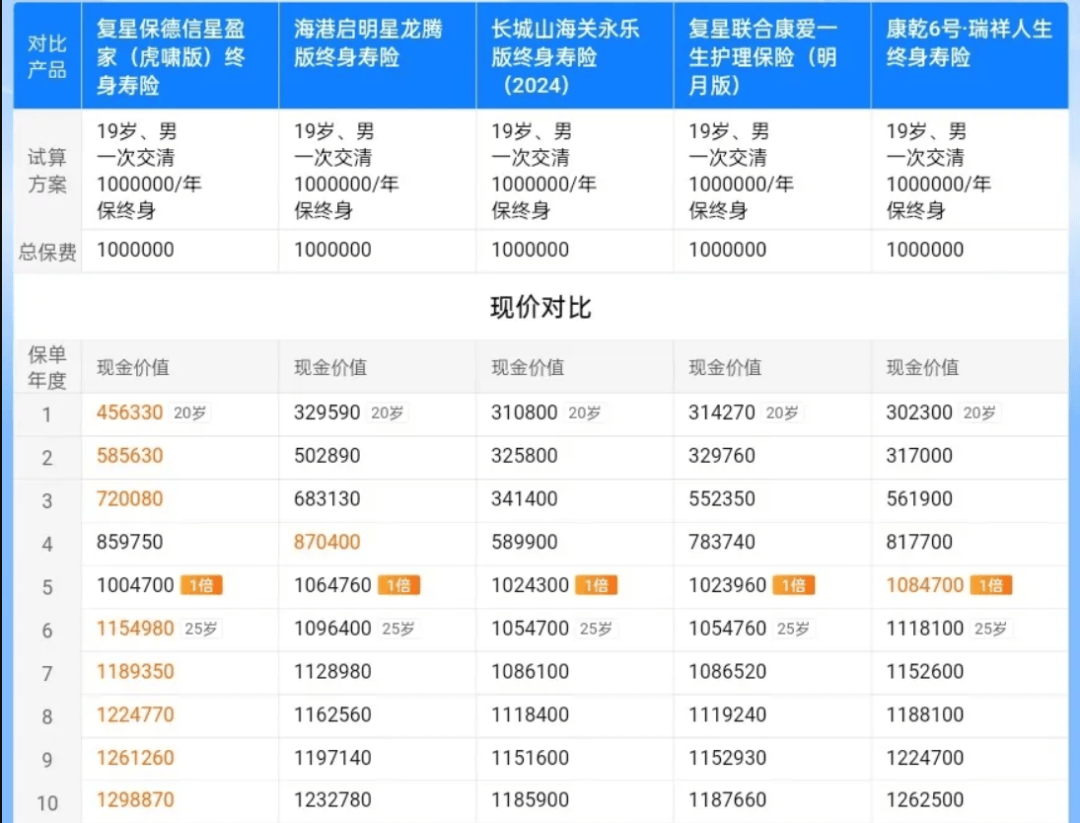Select cash value 561900 in year 3
The width and height of the screenshot is (1080, 823).
(920, 499)
